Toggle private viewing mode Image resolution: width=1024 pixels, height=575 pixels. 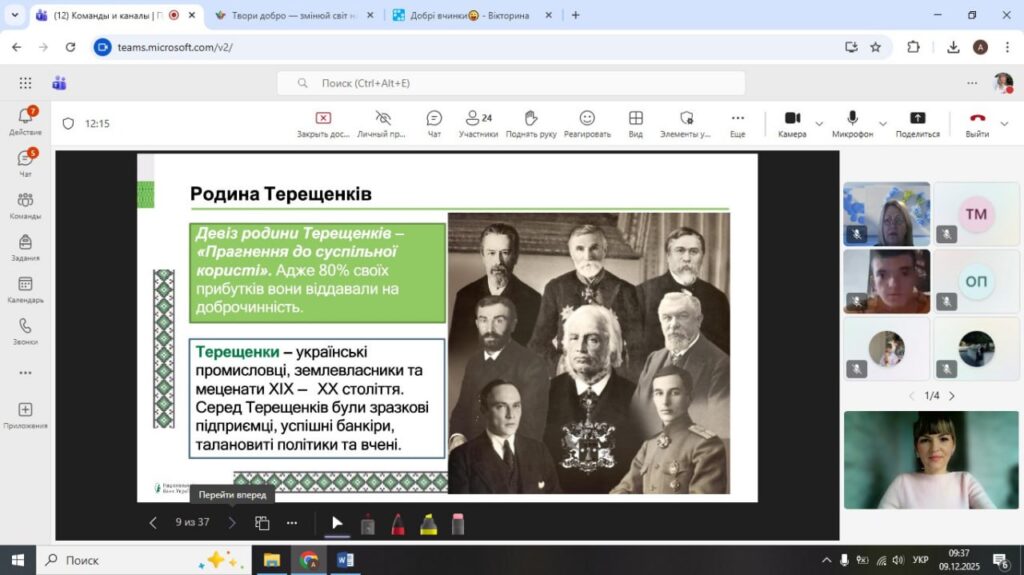tap(382, 123)
